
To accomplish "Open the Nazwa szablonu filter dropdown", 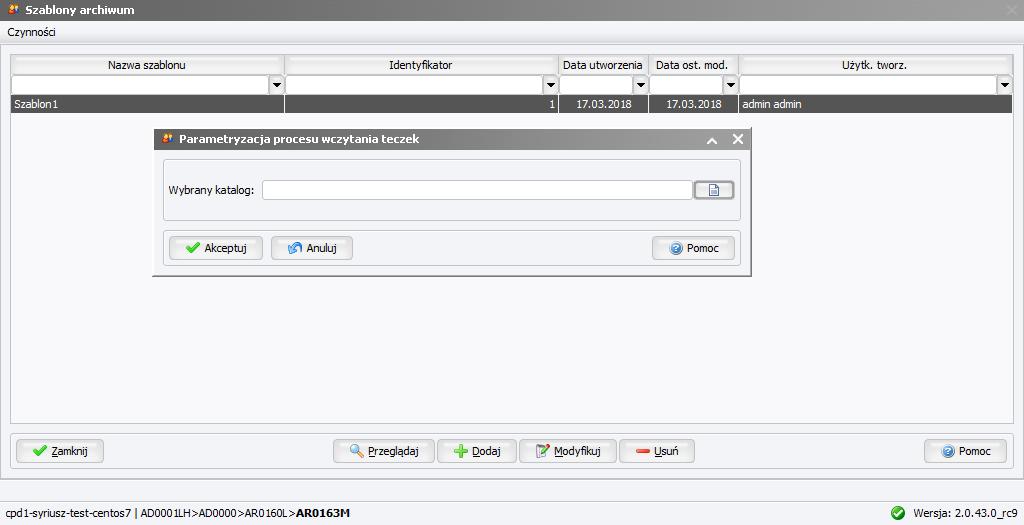I will [x=276, y=85].
